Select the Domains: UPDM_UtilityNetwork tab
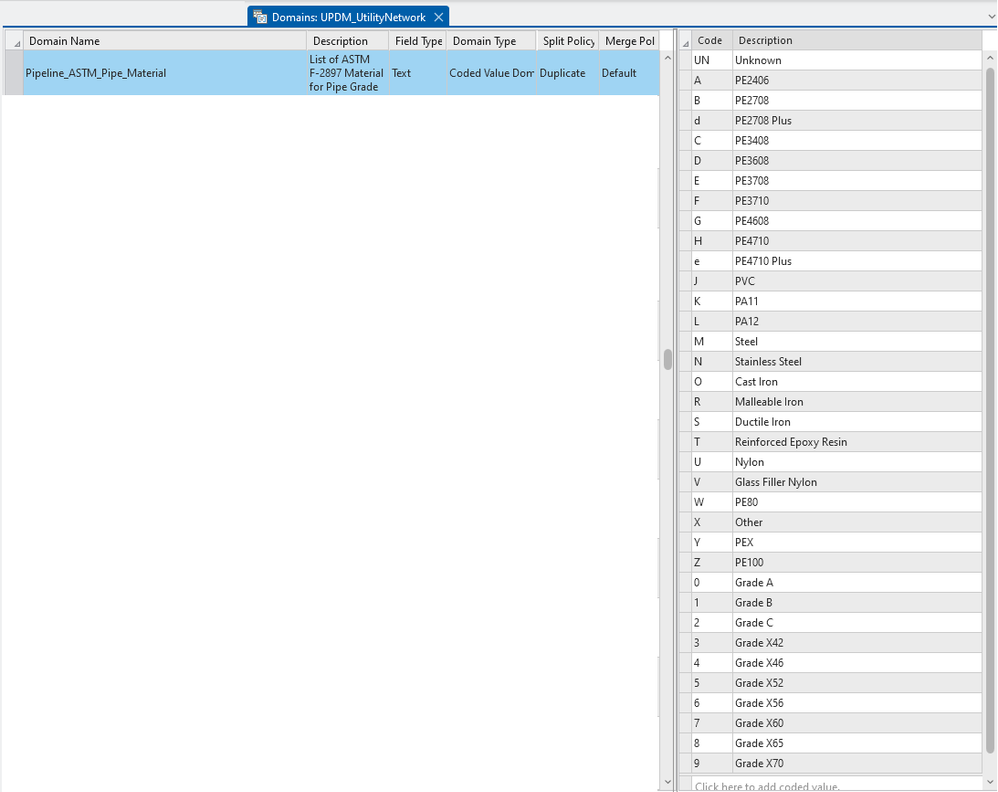Viewport: 998px width, 792px height. point(348,17)
